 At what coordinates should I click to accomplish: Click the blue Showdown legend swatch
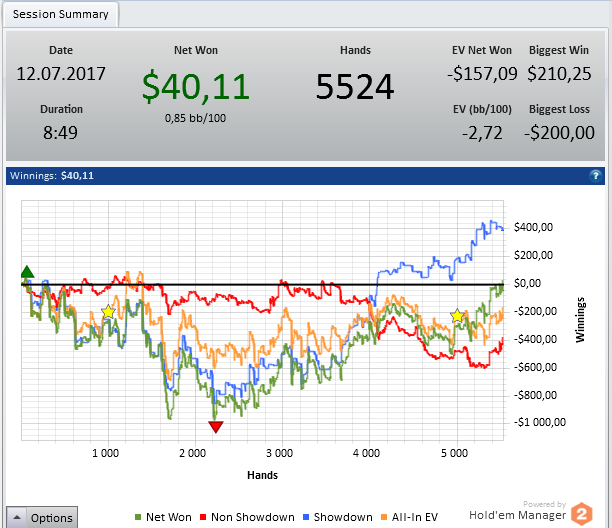pyautogui.click(x=306, y=517)
